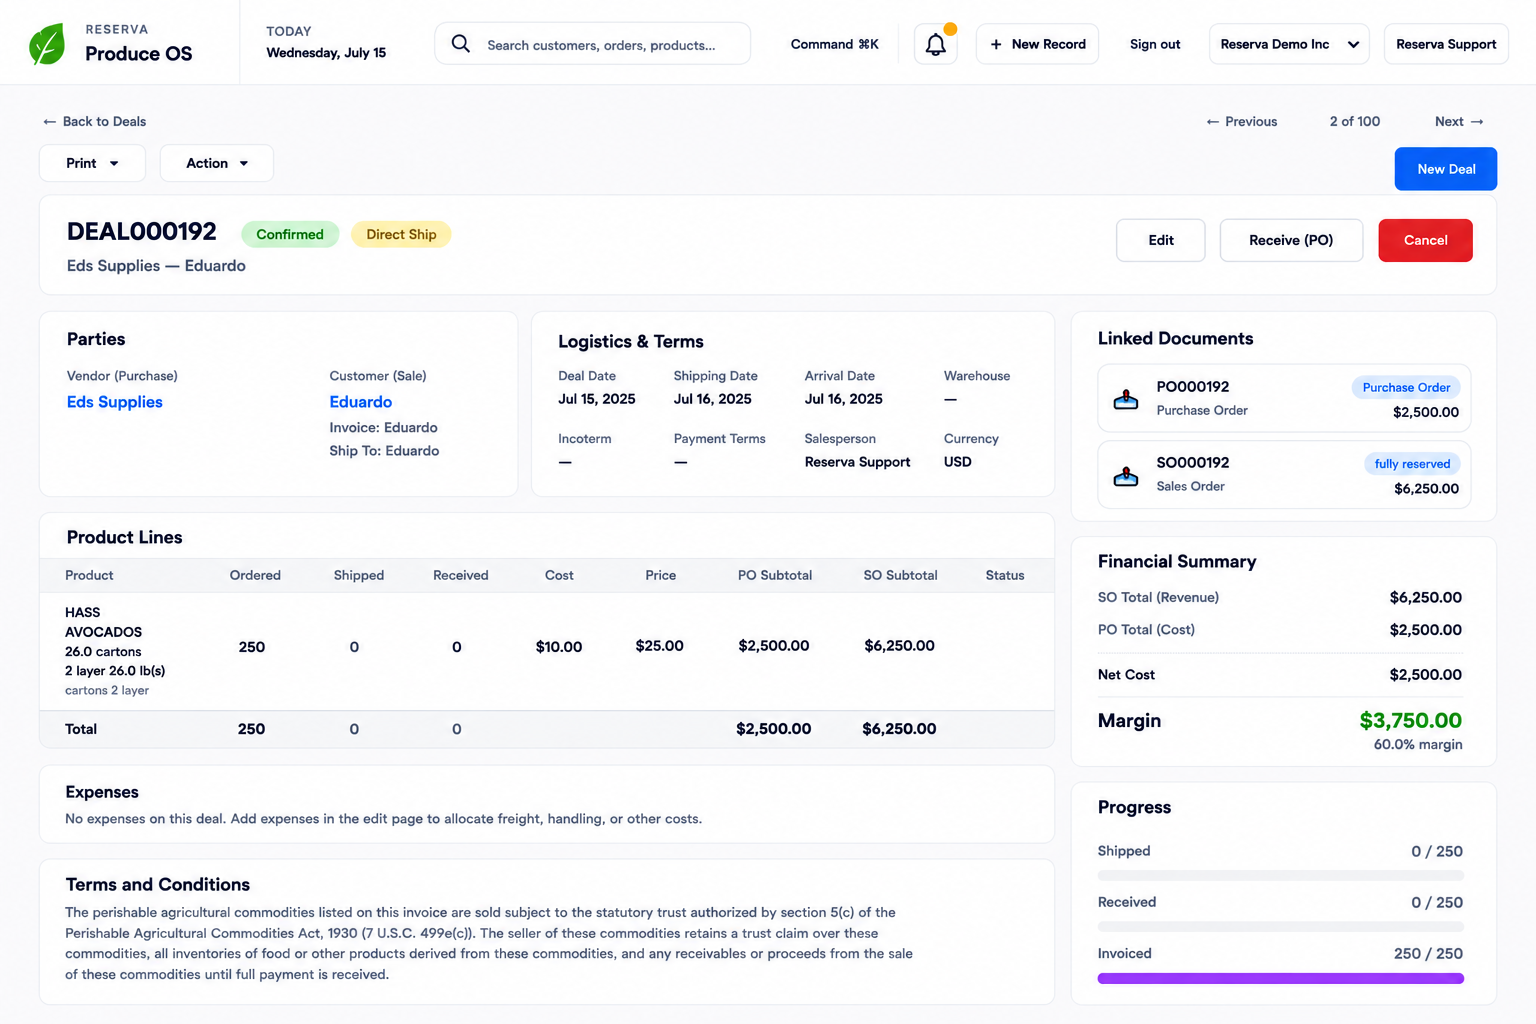Expand the Reserva Demo Inc company selector
Viewport: 1536px width, 1024px height.
(1289, 44)
